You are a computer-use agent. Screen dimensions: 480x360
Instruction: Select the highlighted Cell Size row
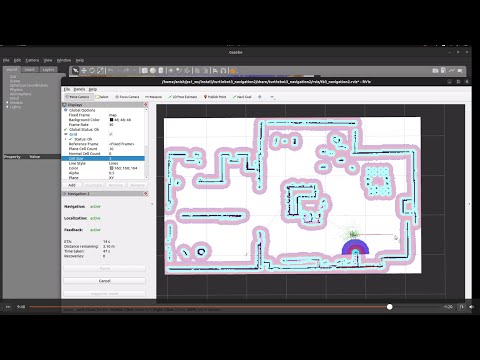click(103, 159)
